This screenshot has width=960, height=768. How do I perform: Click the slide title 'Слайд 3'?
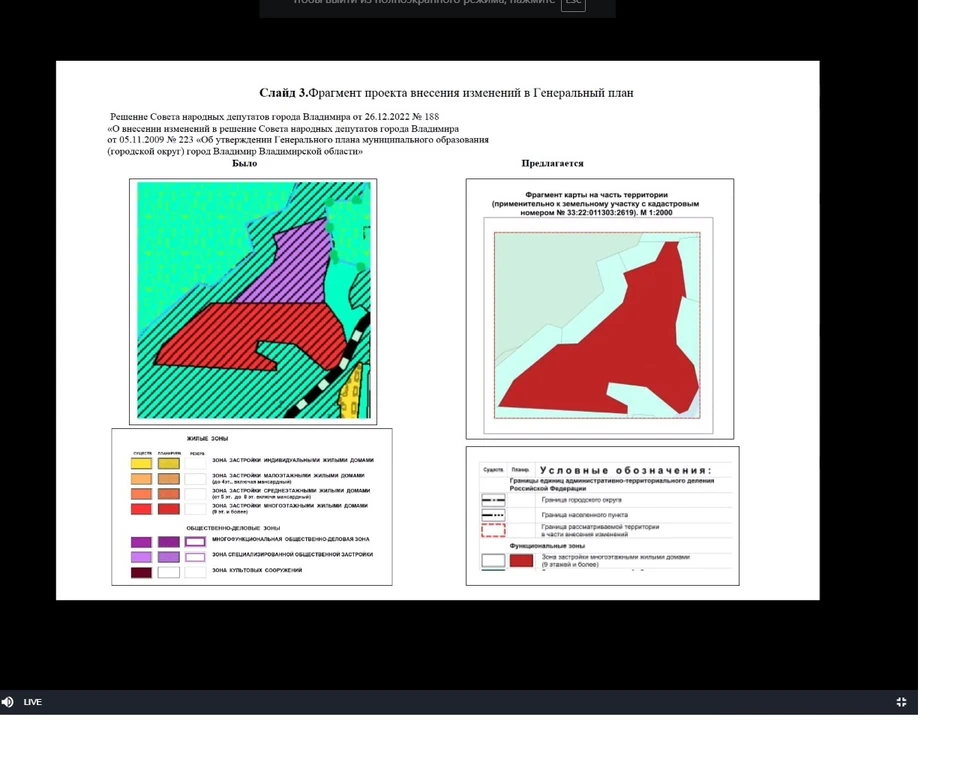coord(283,93)
